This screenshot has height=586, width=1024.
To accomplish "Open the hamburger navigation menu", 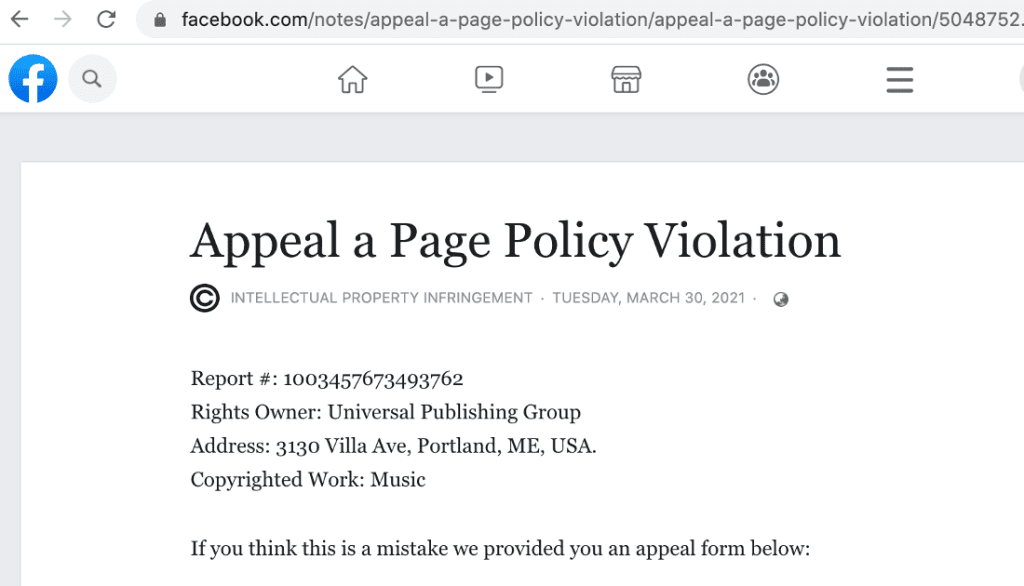I will (x=899, y=79).
